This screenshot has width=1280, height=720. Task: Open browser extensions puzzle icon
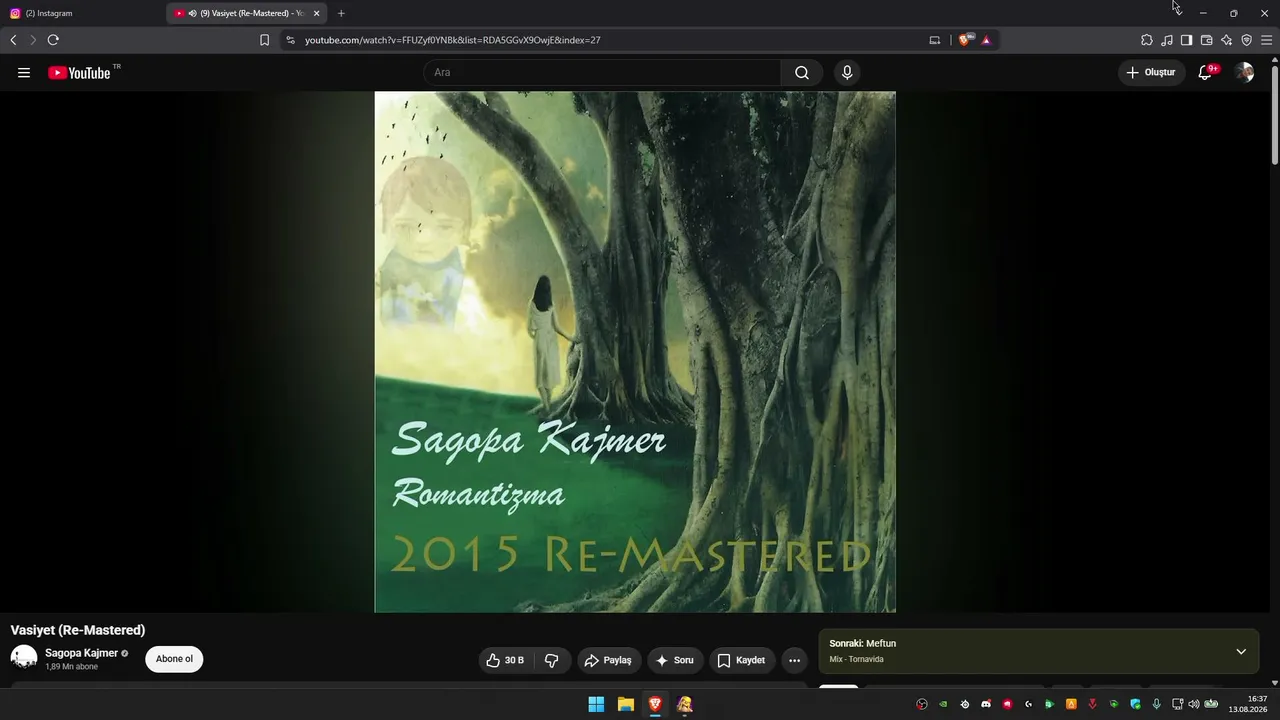(1147, 40)
